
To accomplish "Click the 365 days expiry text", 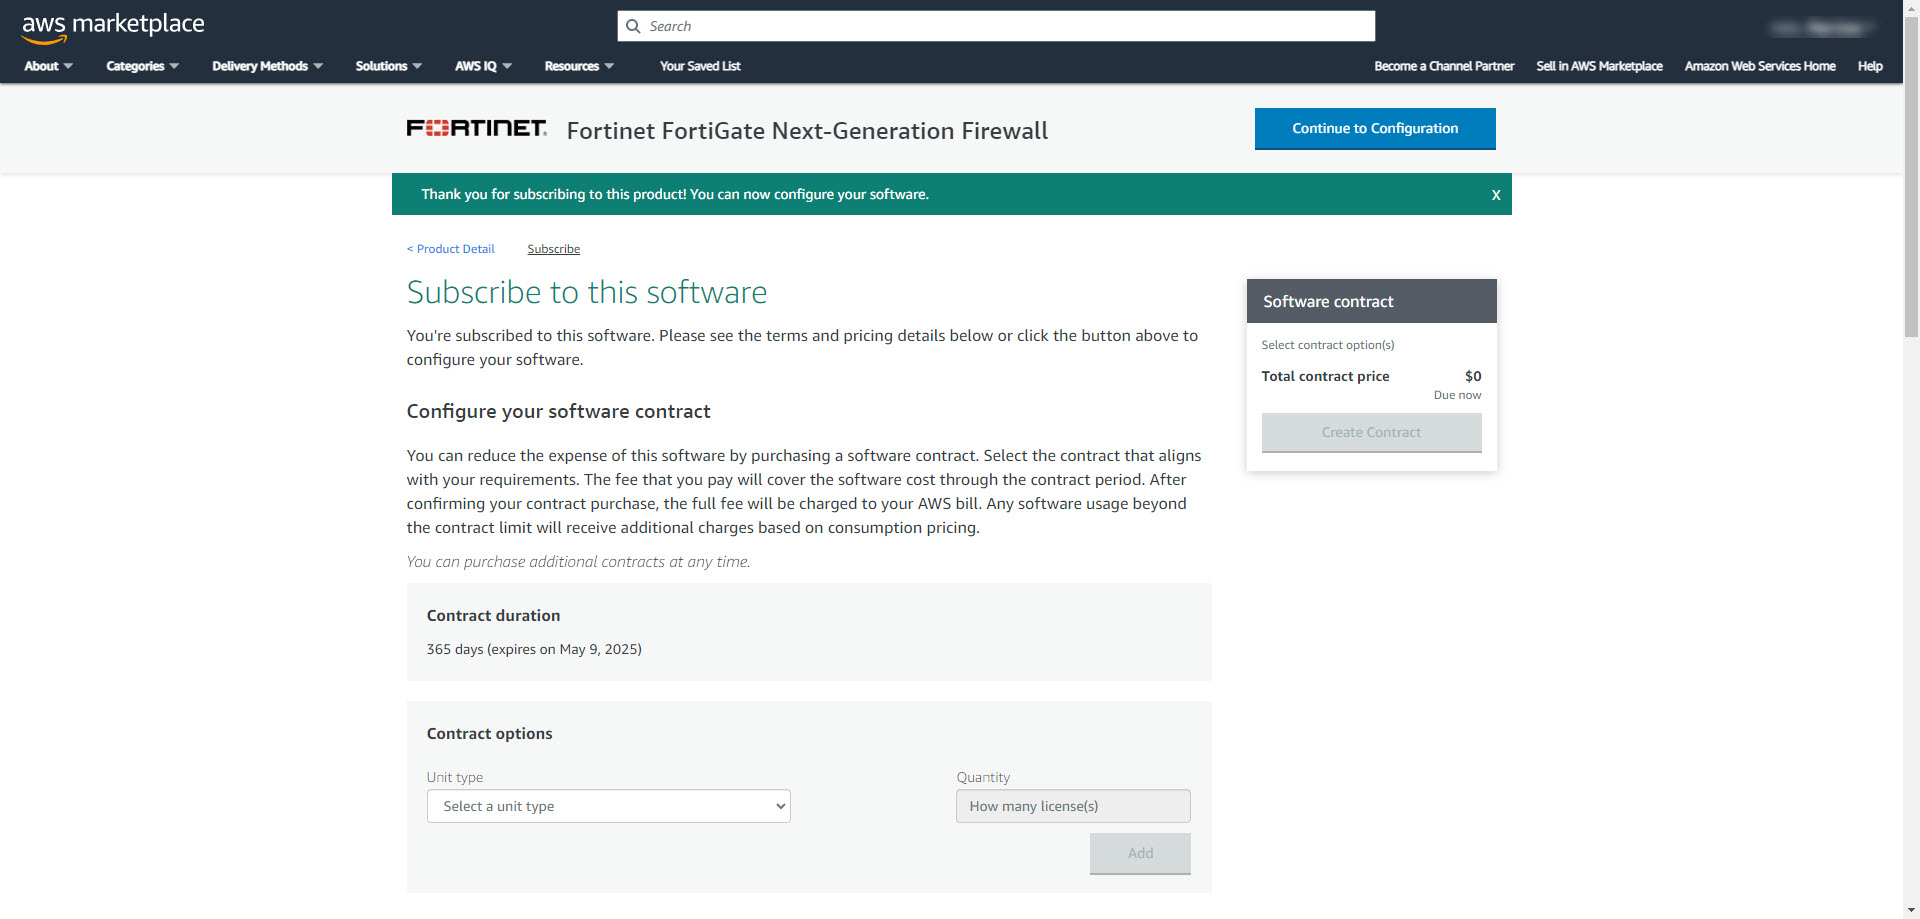I will (x=534, y=649).
